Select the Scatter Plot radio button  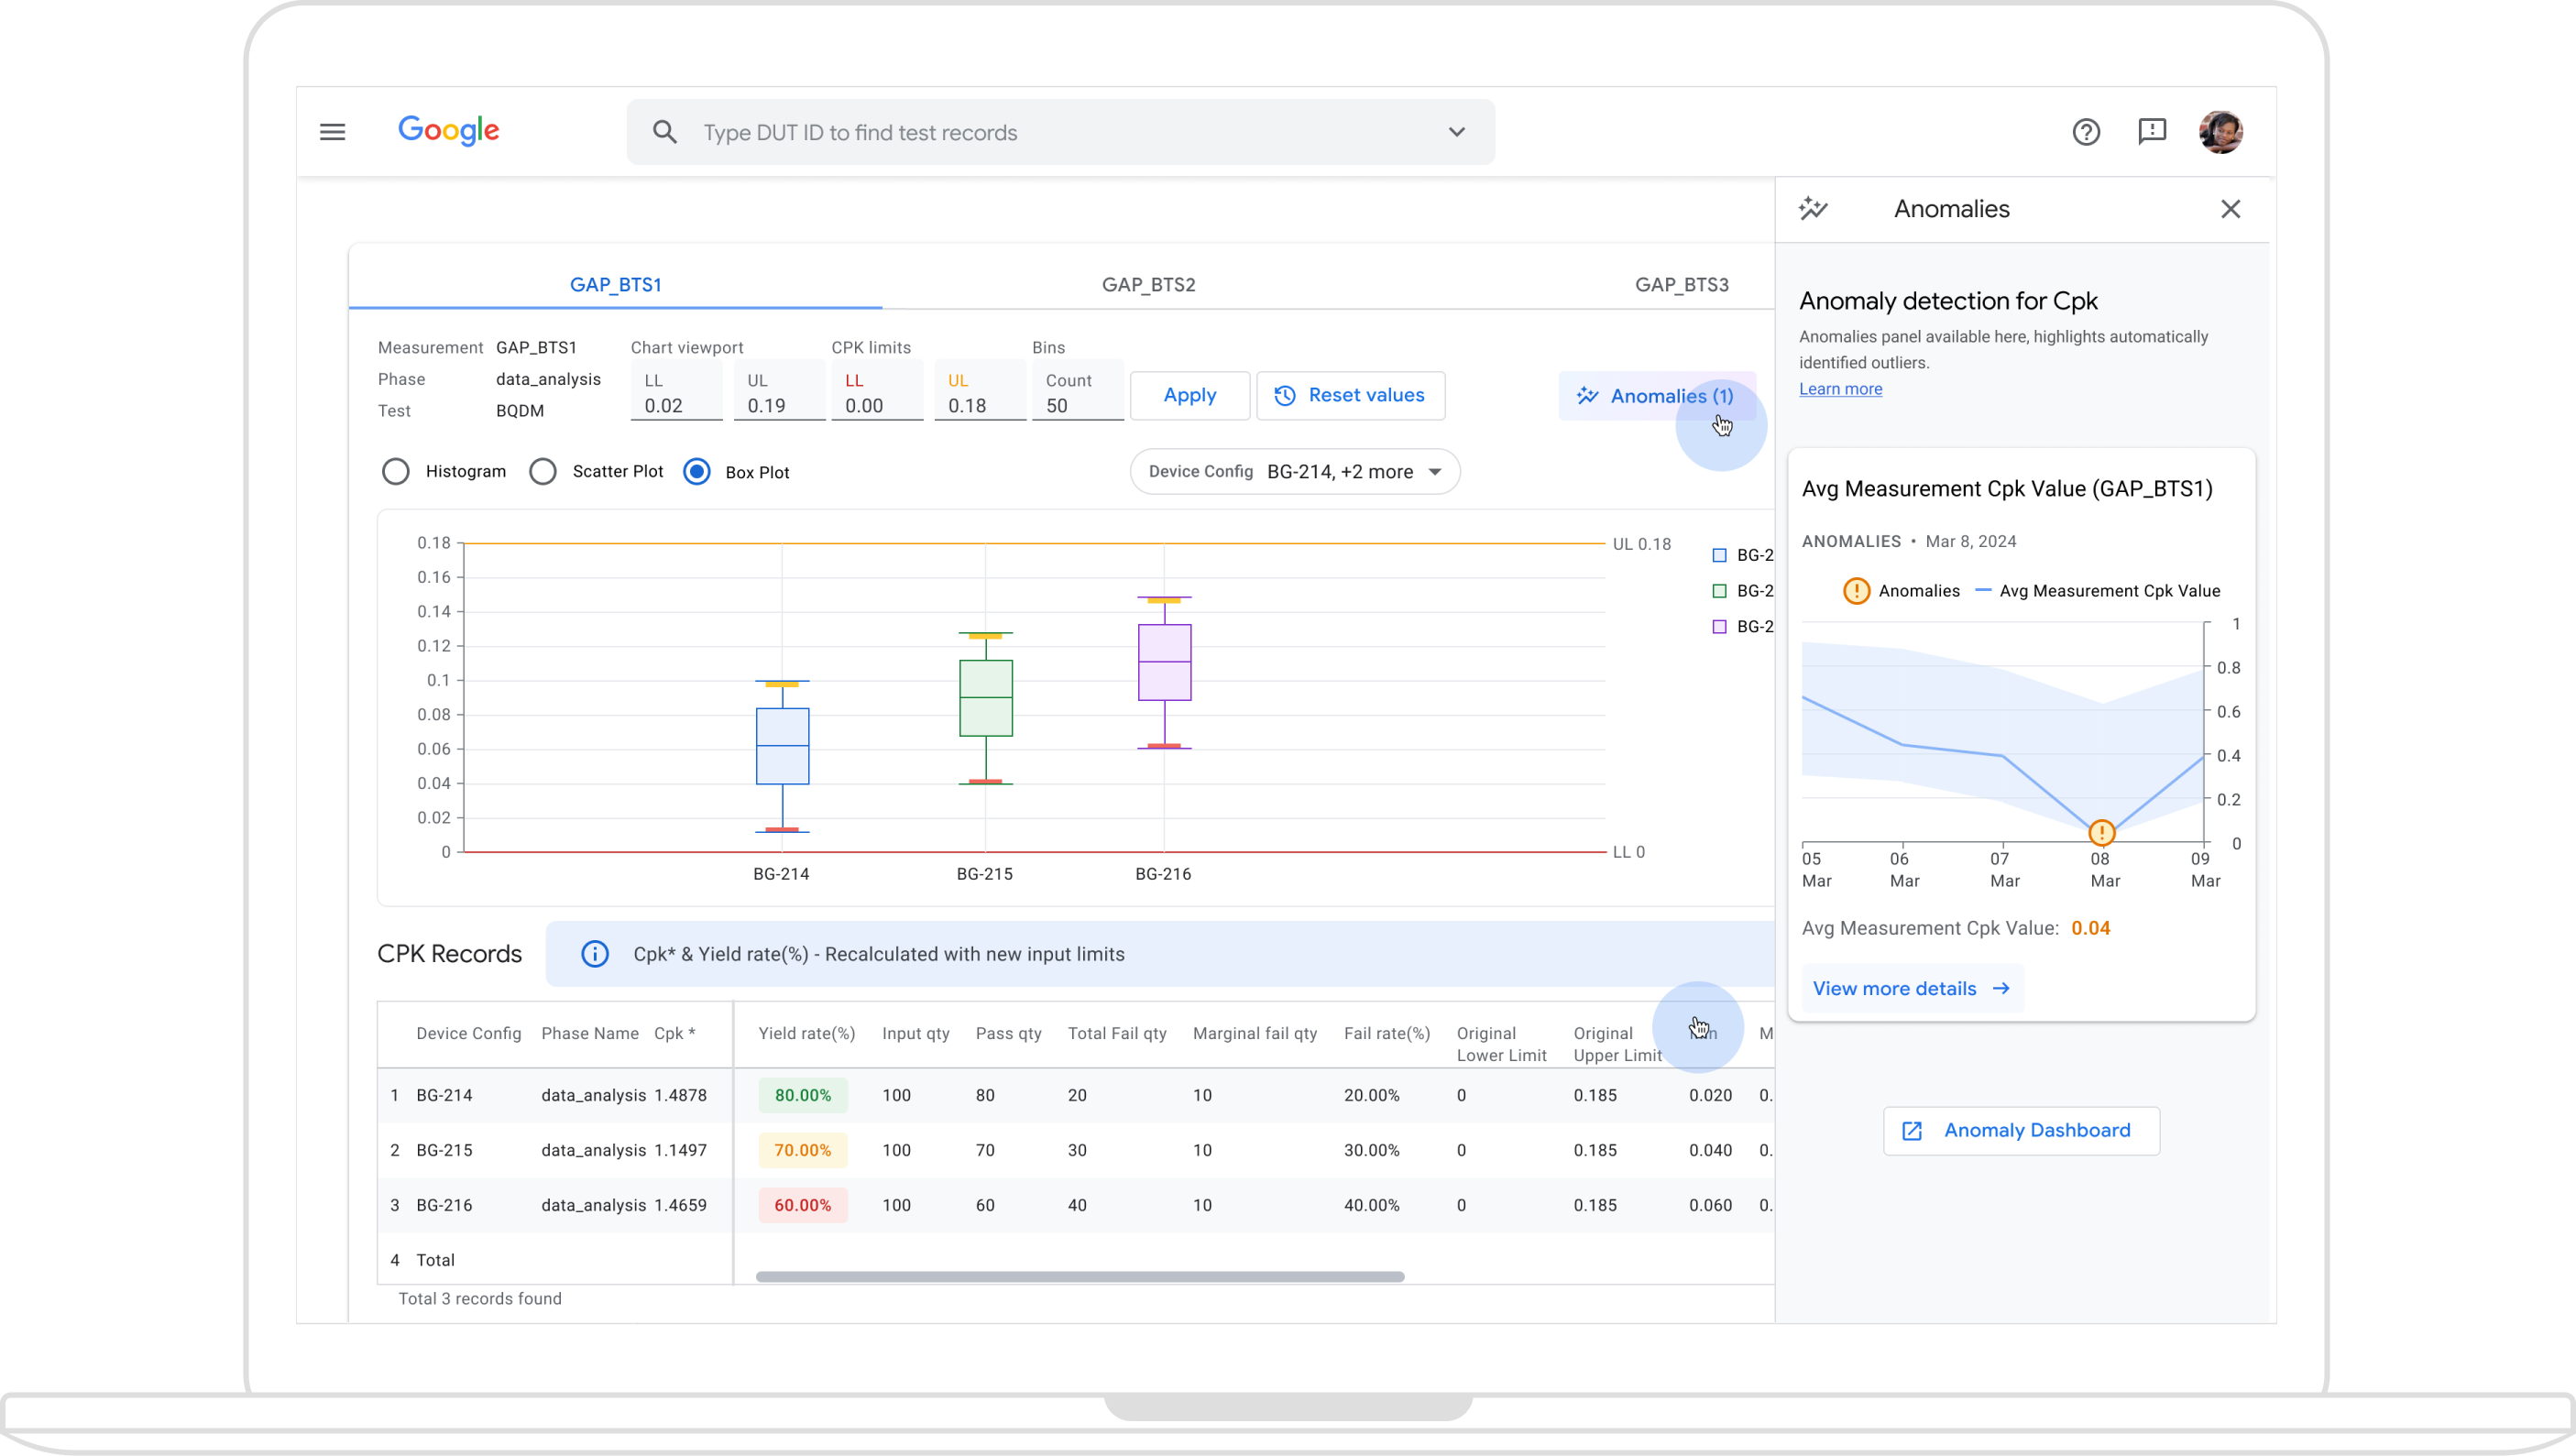543,471
